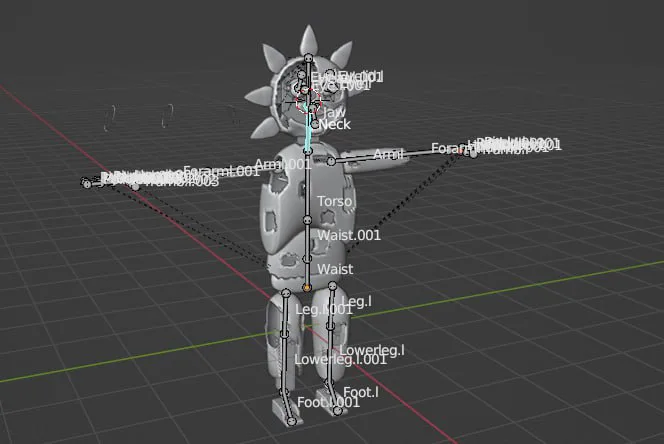The height and width of the screenshot is (444, 664).
Task: Select the Foot.l.001 bone label
Action: 329,402
